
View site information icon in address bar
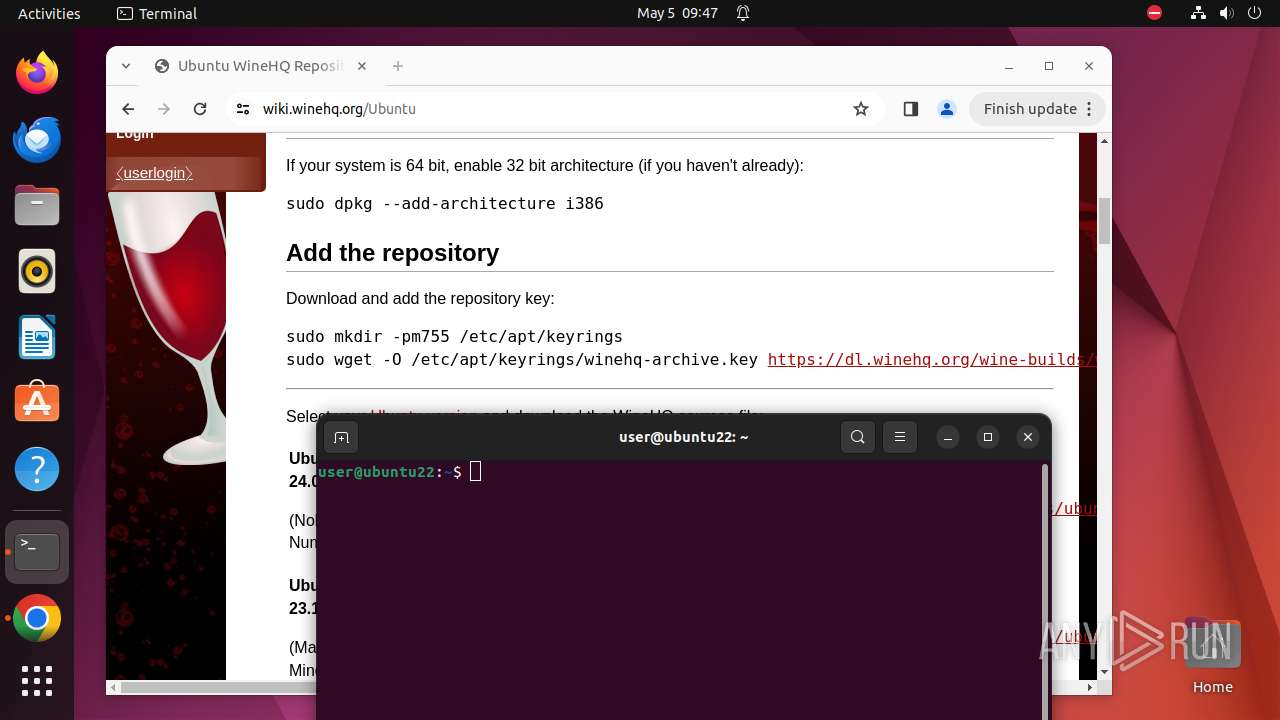[242, 109]
